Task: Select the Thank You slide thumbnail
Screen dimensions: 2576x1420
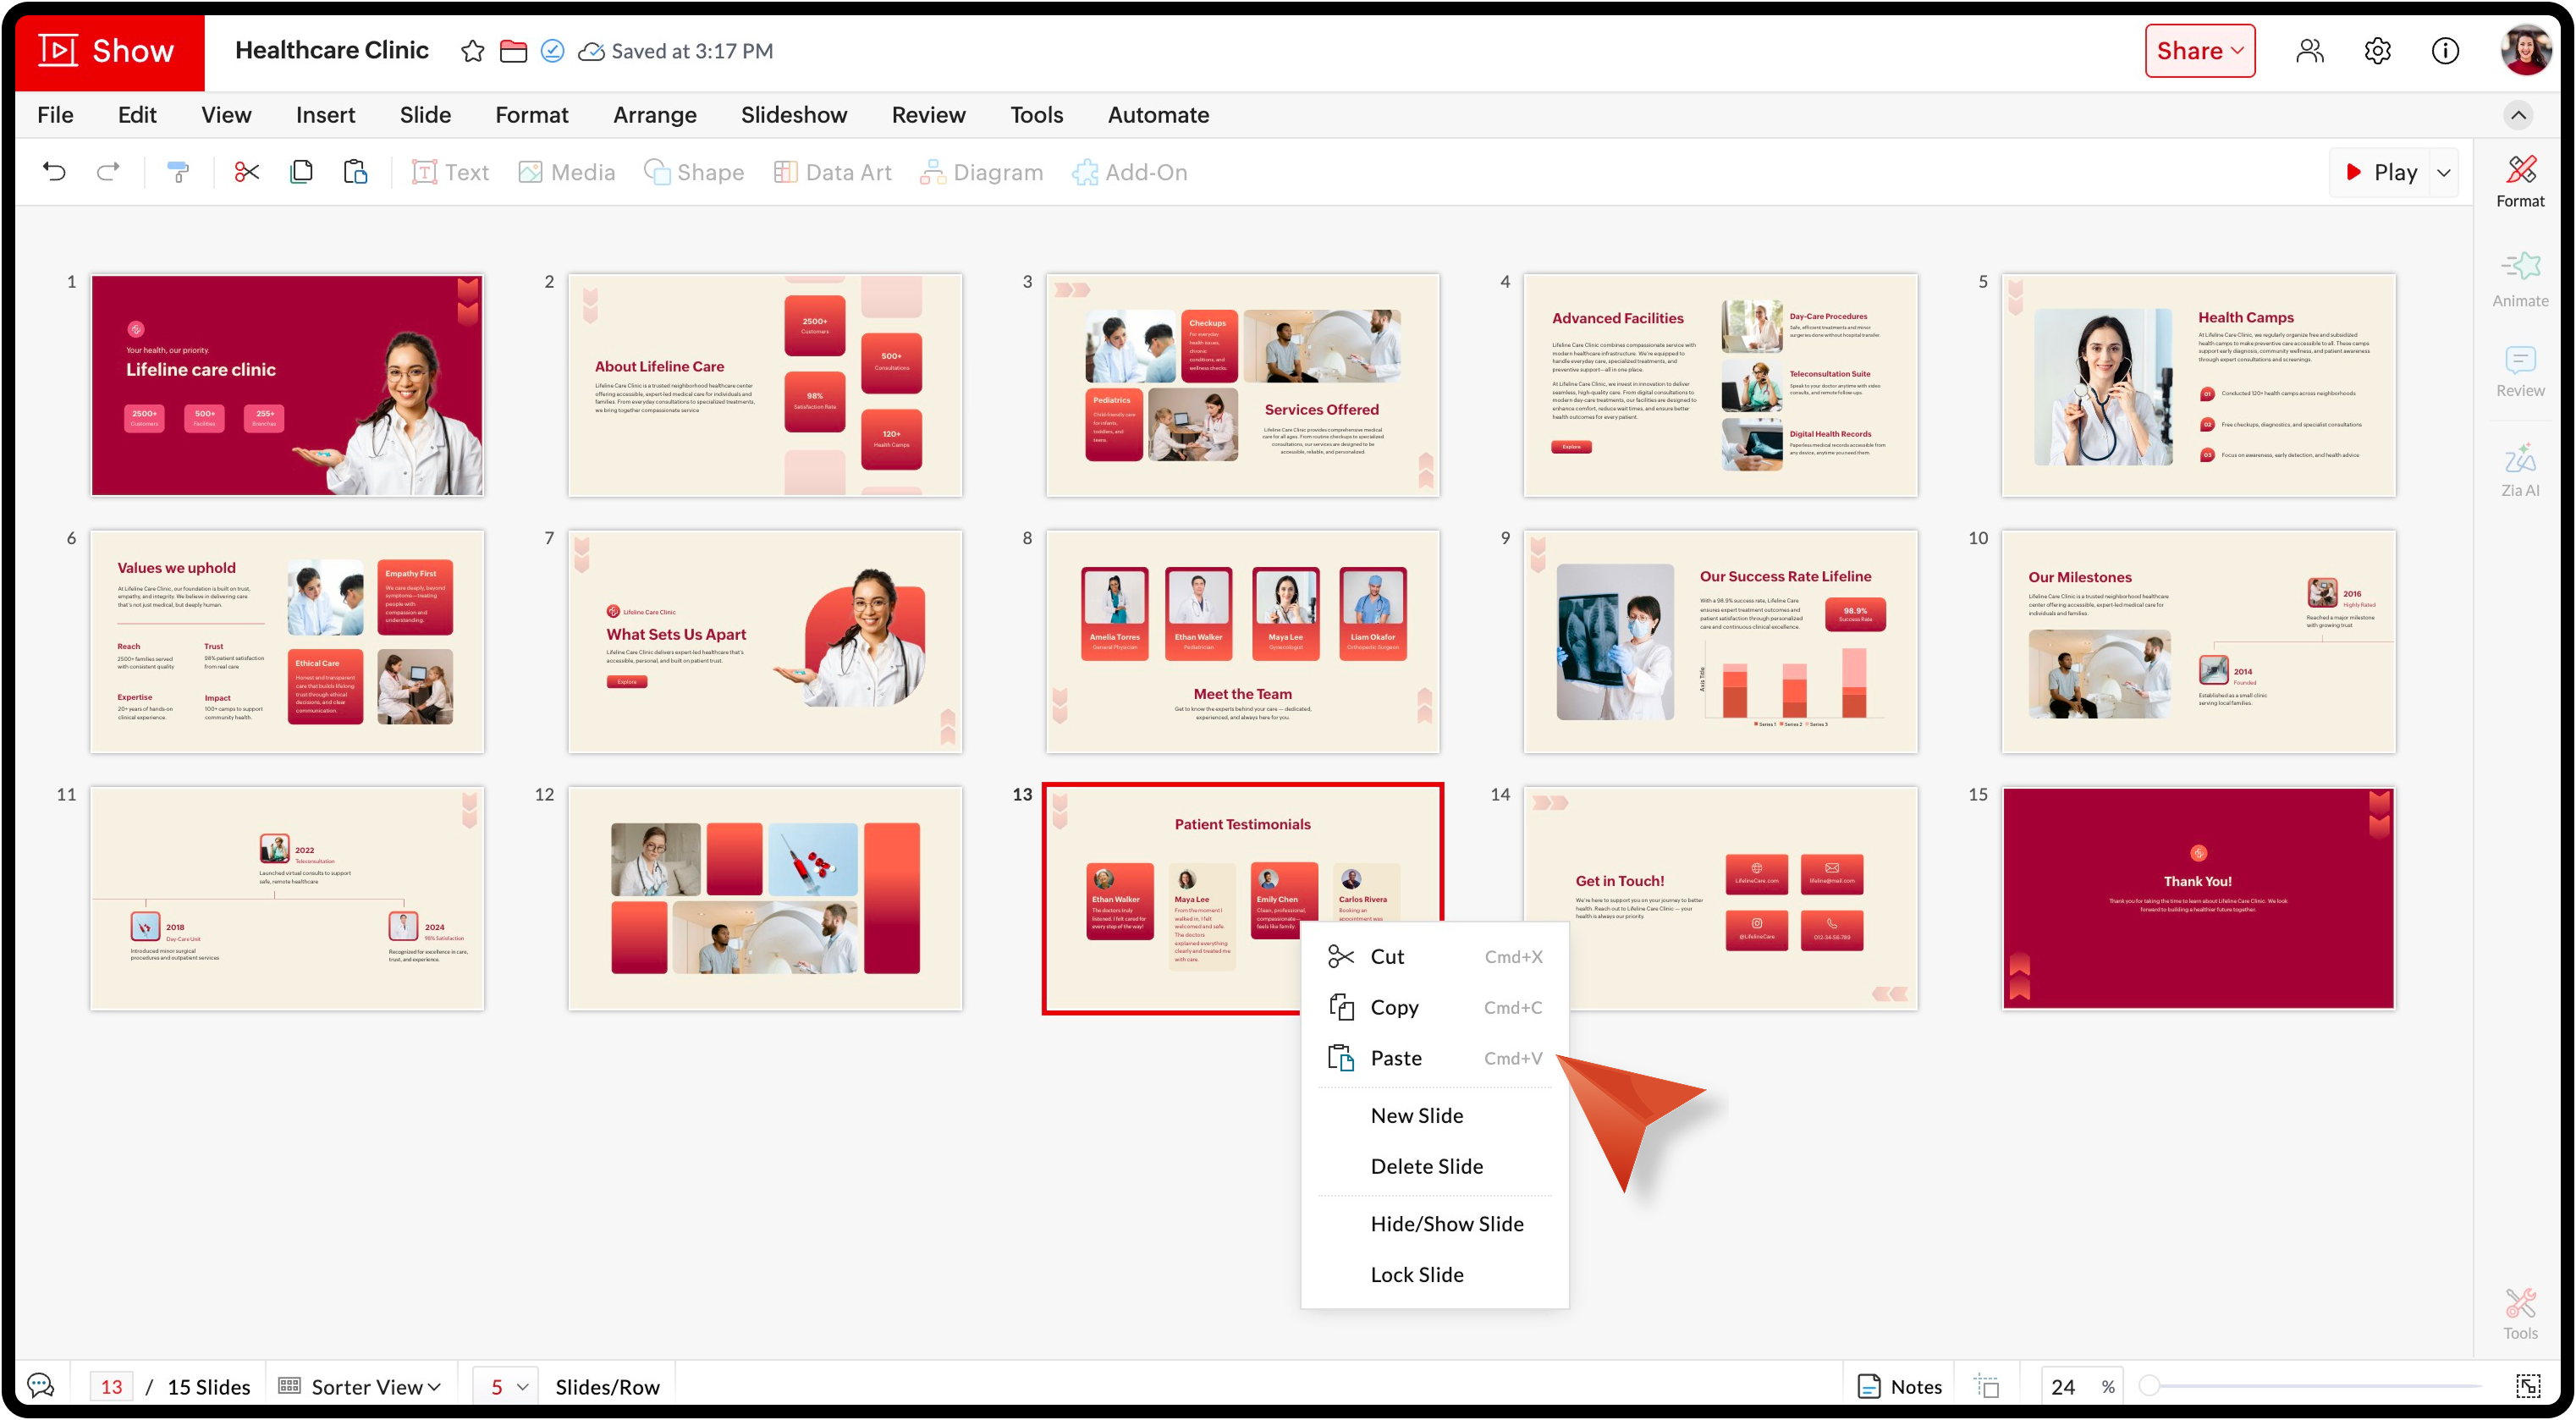Action: coord(2198,897)
